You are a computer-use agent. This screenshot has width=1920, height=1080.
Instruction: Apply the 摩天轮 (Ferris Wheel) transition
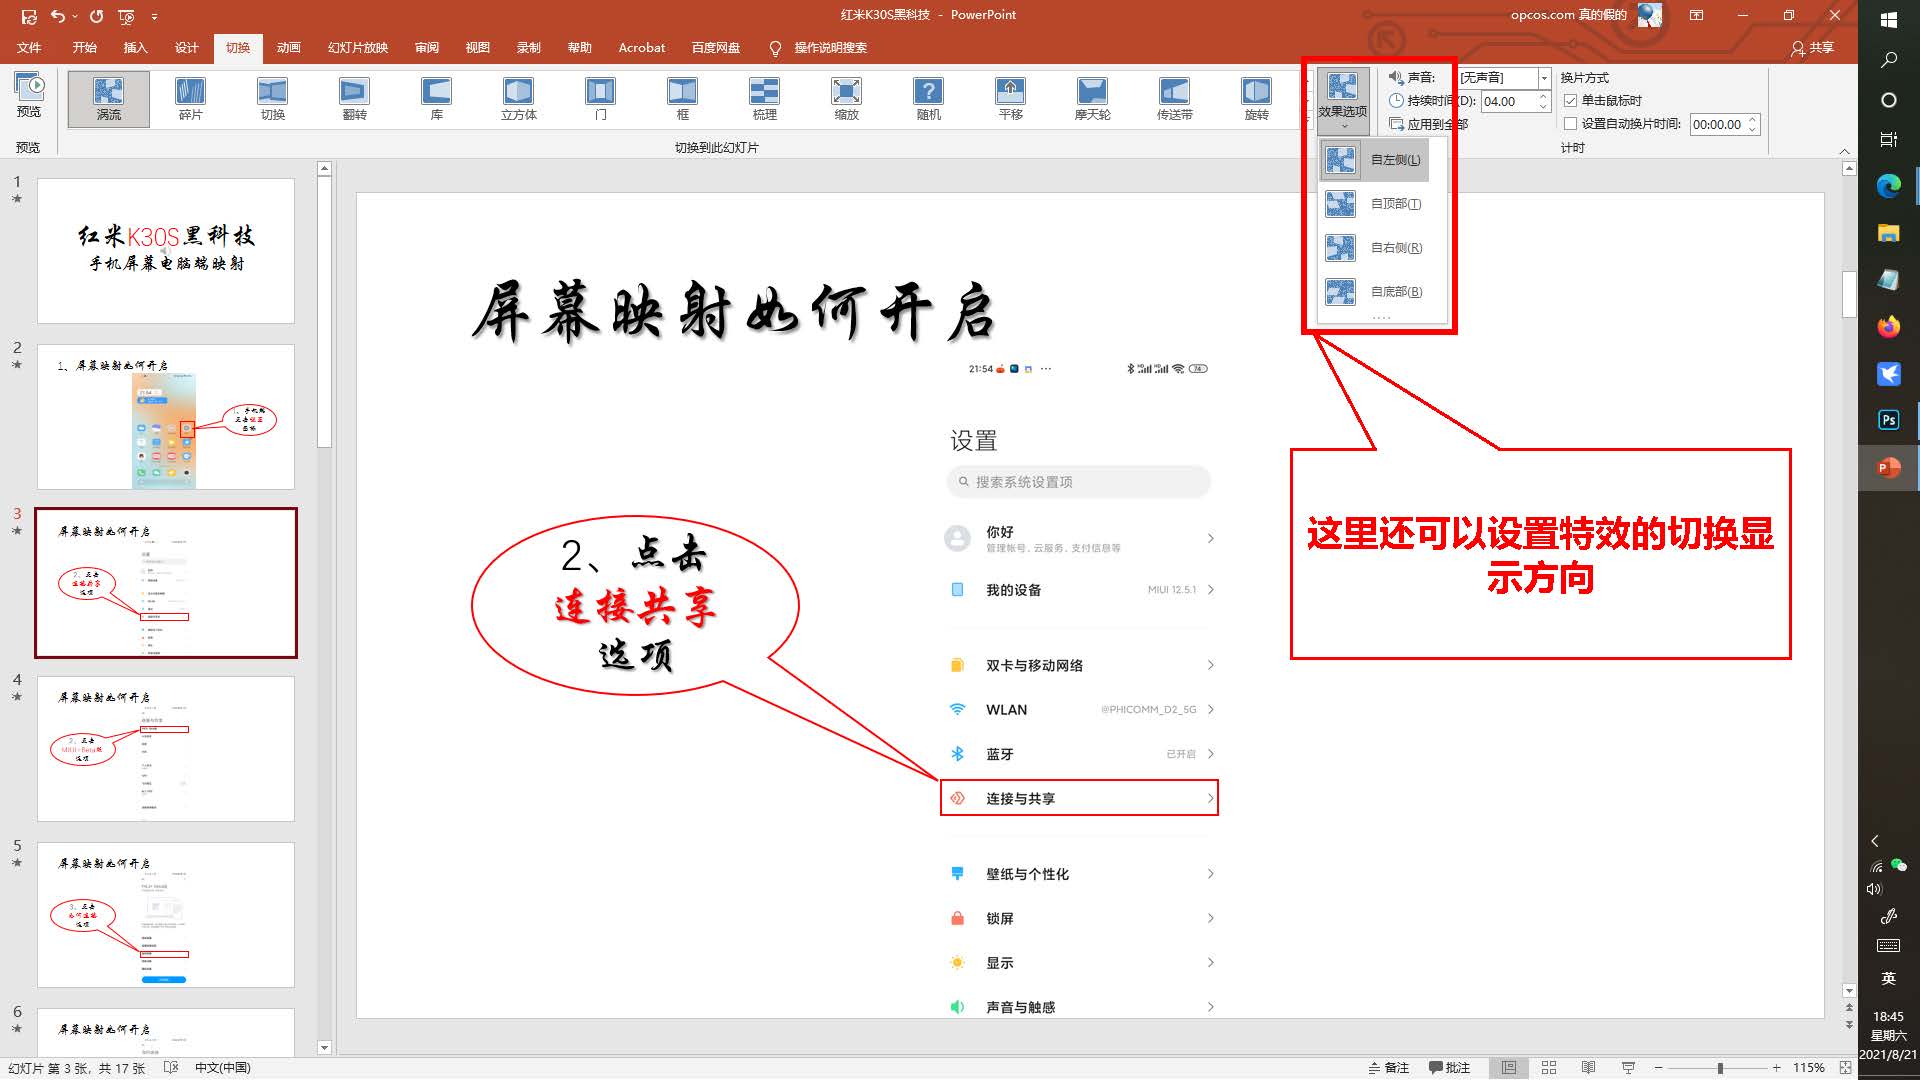tap(1093, 99)
